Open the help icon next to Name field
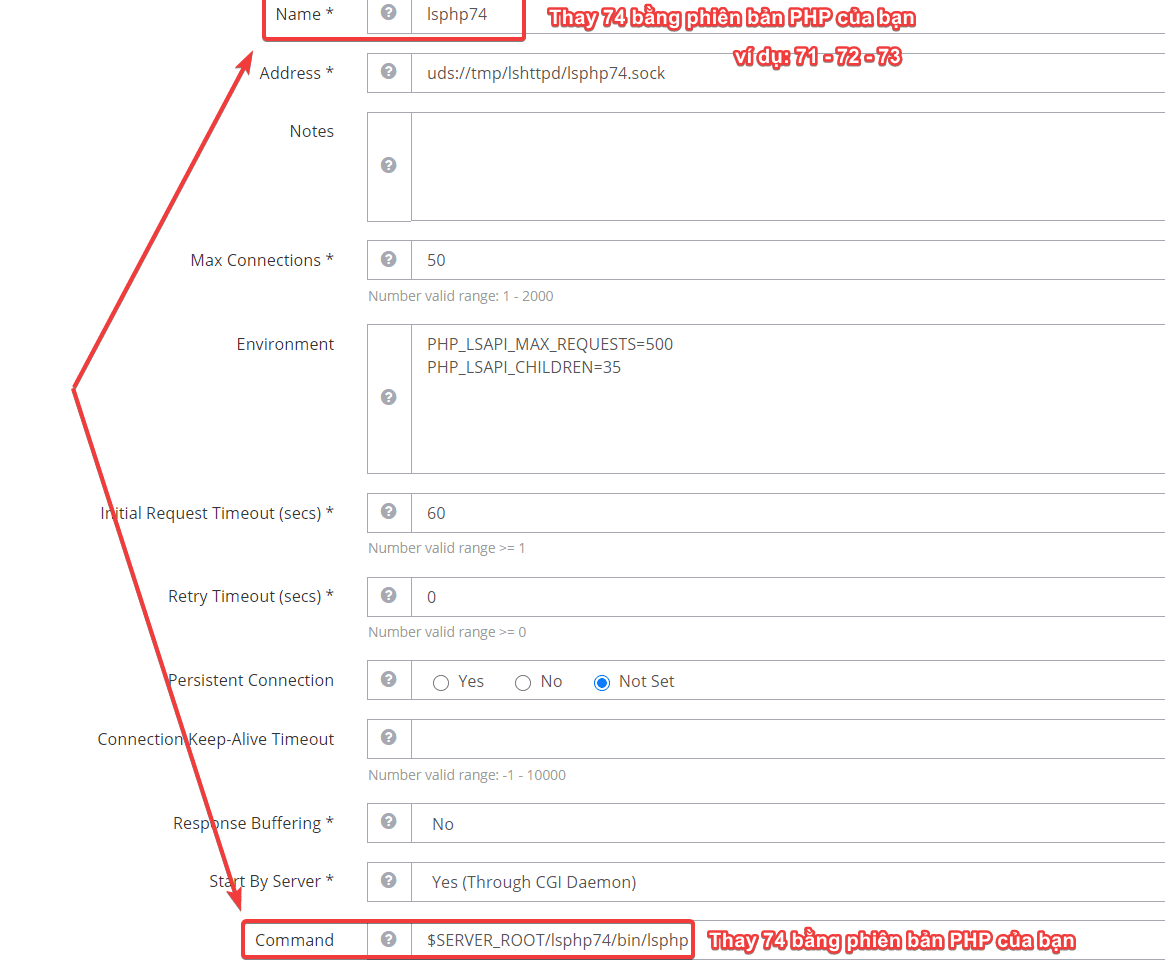This screenshot has height=965, width=1165. (x=389, y=14)
